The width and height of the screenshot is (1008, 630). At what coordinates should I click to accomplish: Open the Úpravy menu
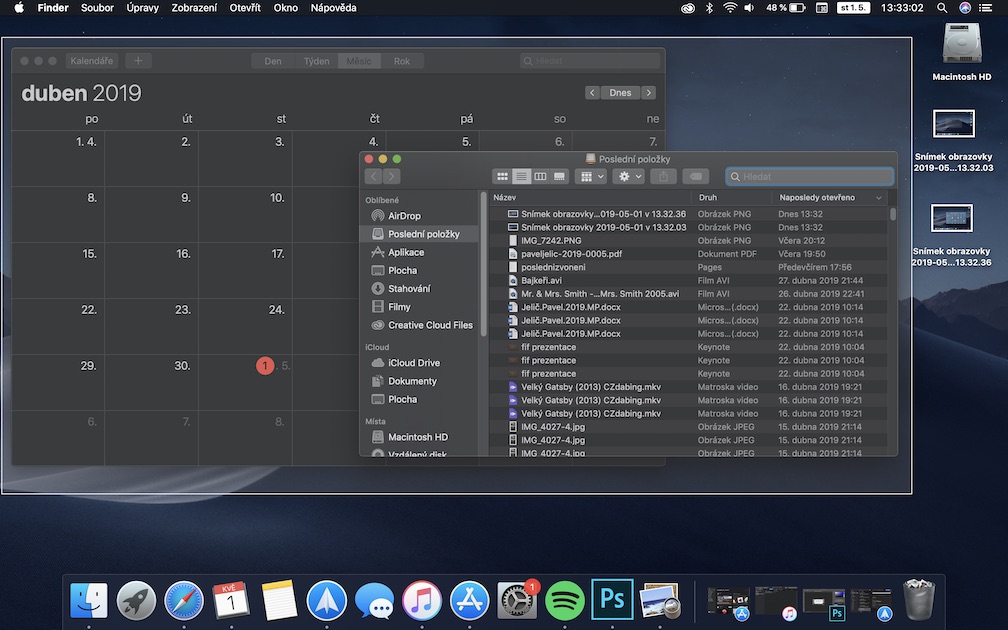143,8
